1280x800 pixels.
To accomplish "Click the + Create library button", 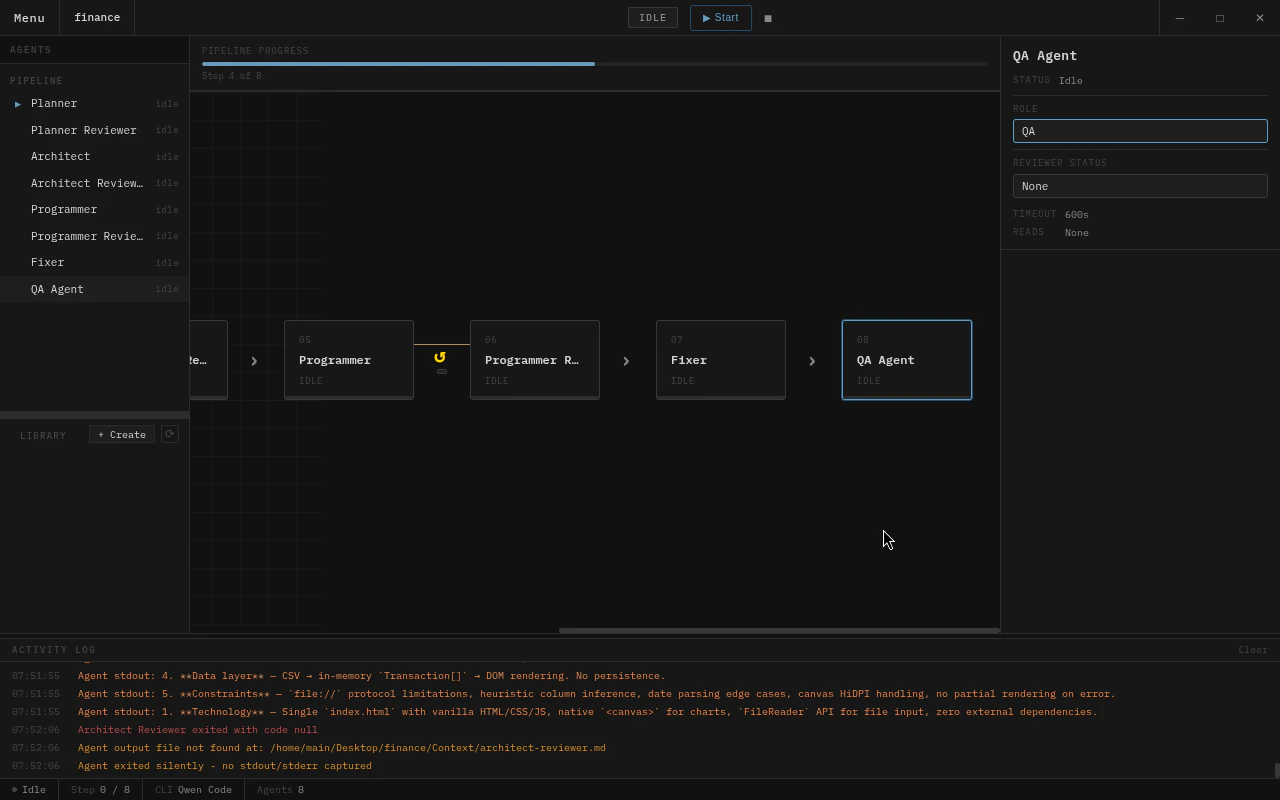I will (122, 434).
